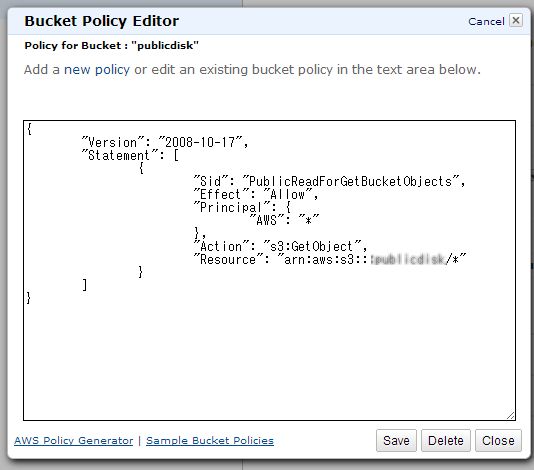This screenshot has width=534, height=470.
Task: Click the empty space below the policy JSON
Action: [269, 358]
